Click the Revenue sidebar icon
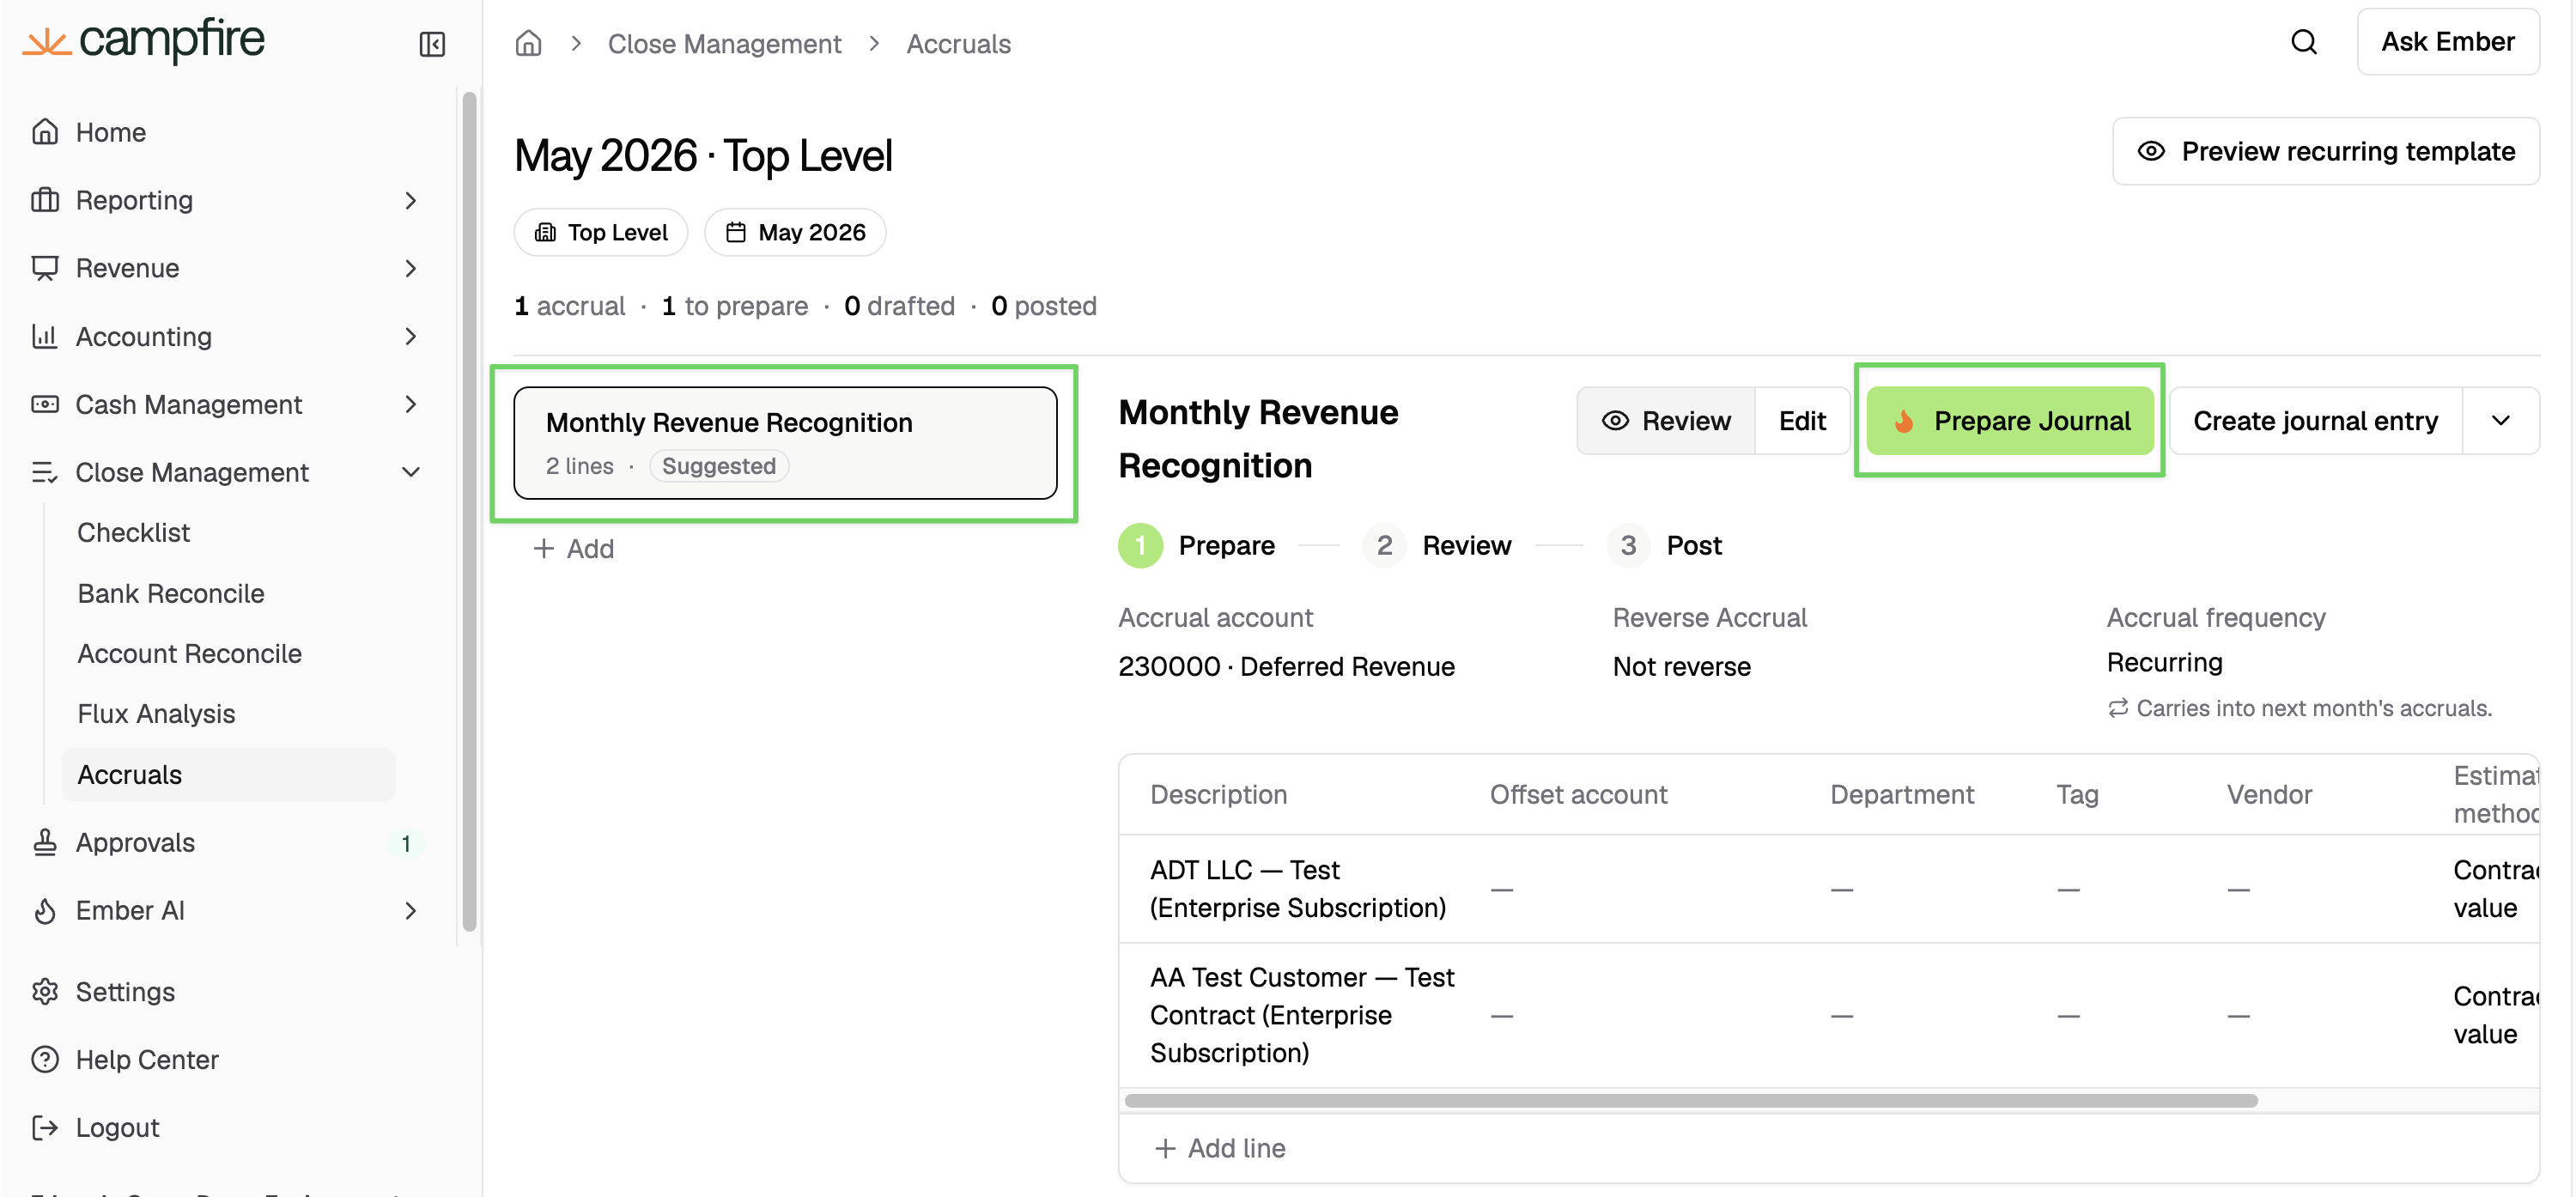 click(45, 268)
